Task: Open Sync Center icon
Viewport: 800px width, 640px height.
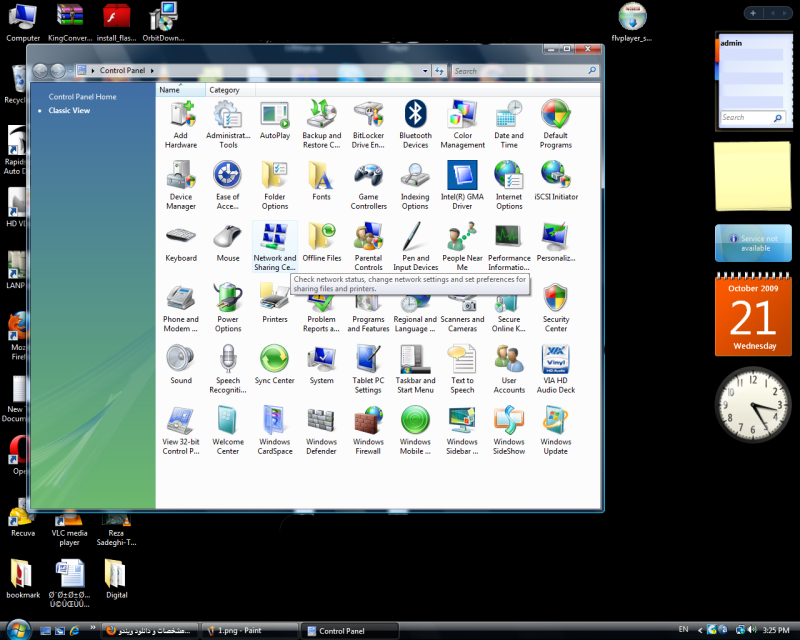Action: (274, 365)
